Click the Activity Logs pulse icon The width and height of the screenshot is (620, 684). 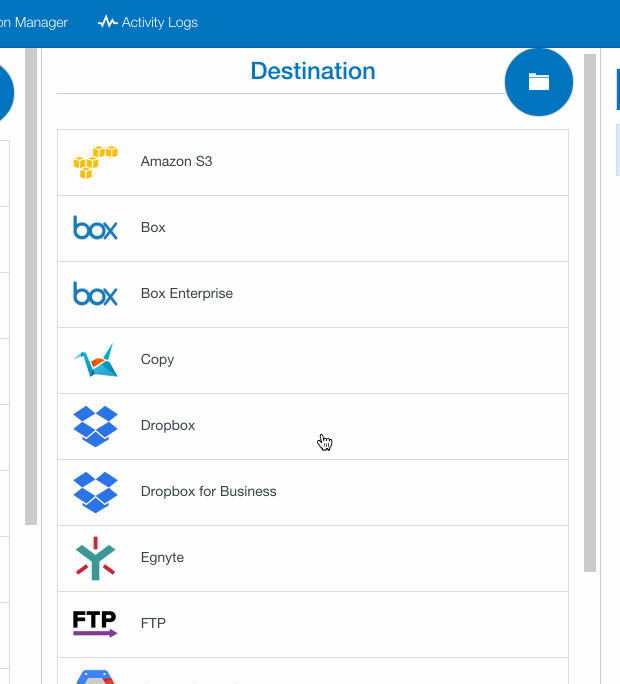(107, 22)
